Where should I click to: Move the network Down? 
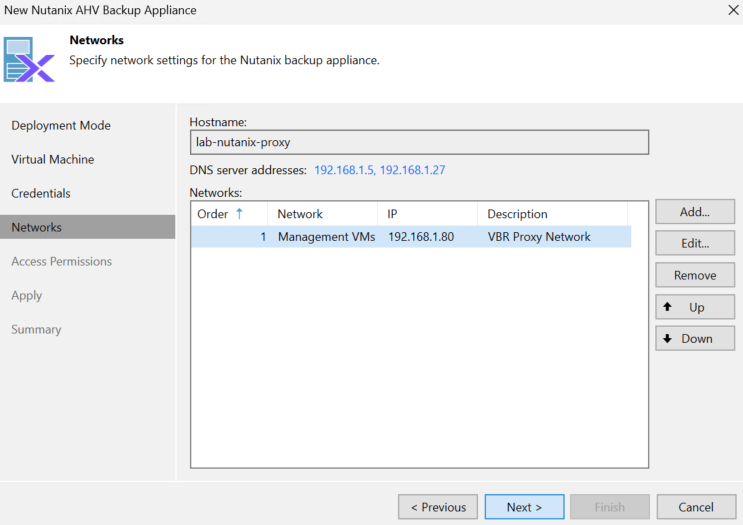[695, 338]
